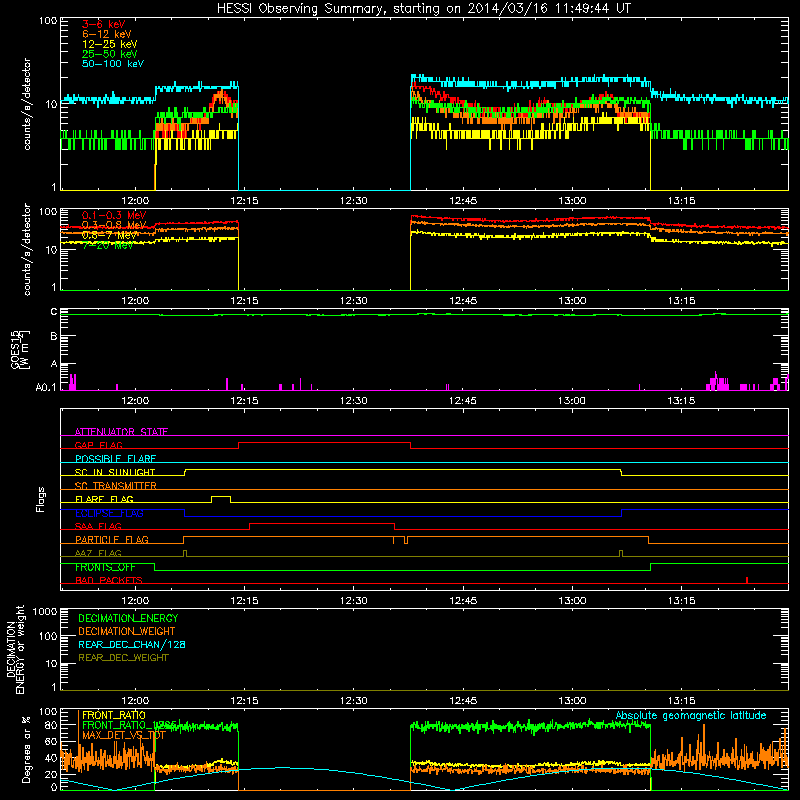
Task: Click the '0.1-0.3 MeV' legend entry
Action: click(x=114, y=215)
